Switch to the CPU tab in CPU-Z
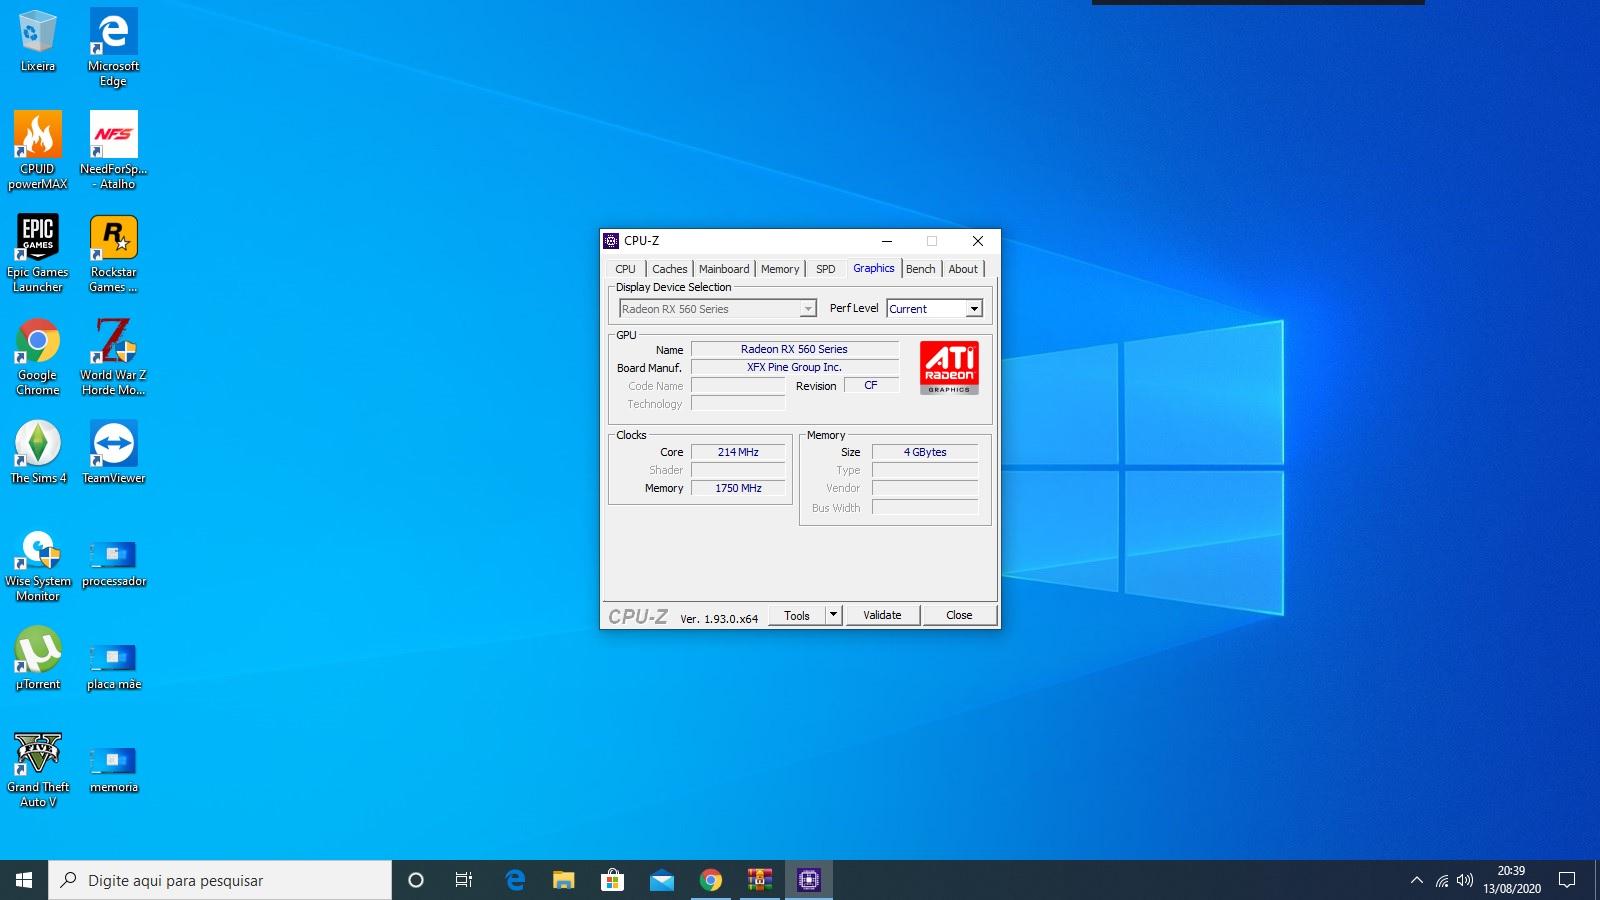 point(625,269)
